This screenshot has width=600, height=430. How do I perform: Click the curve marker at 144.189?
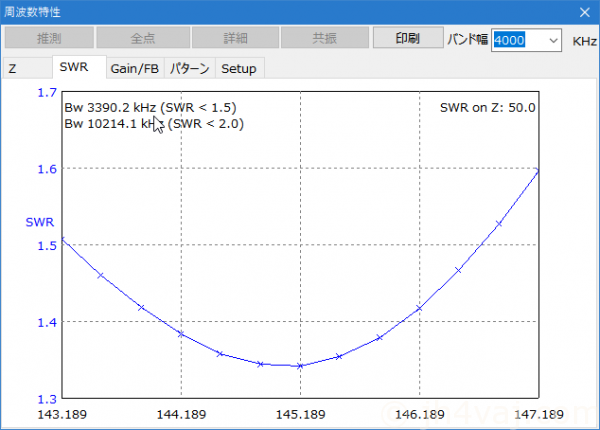181,333
